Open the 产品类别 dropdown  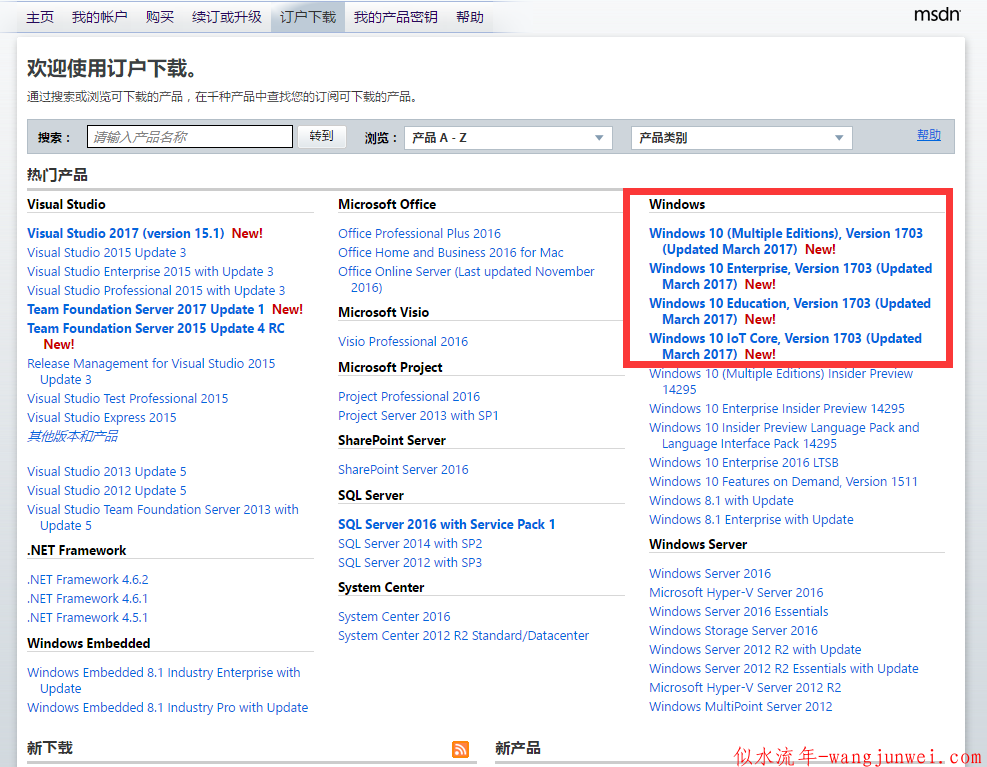pos(742,138)
